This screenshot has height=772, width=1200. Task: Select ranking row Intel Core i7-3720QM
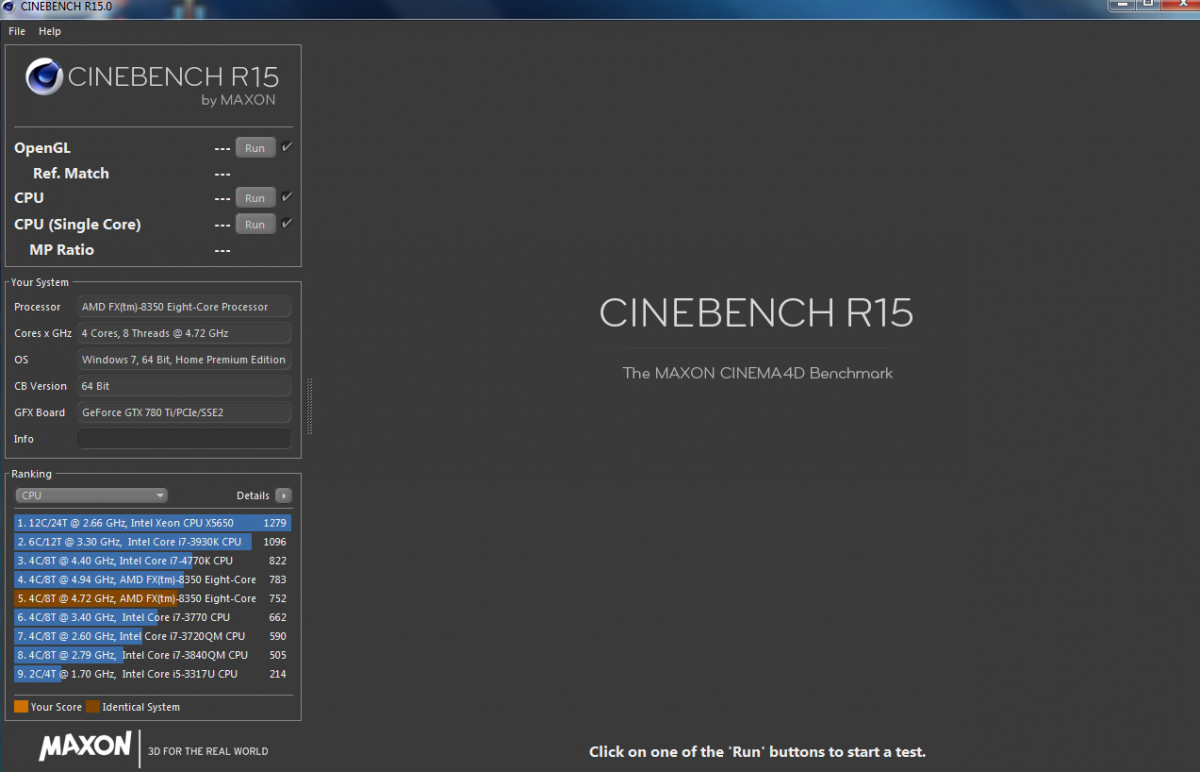[153, 636]
